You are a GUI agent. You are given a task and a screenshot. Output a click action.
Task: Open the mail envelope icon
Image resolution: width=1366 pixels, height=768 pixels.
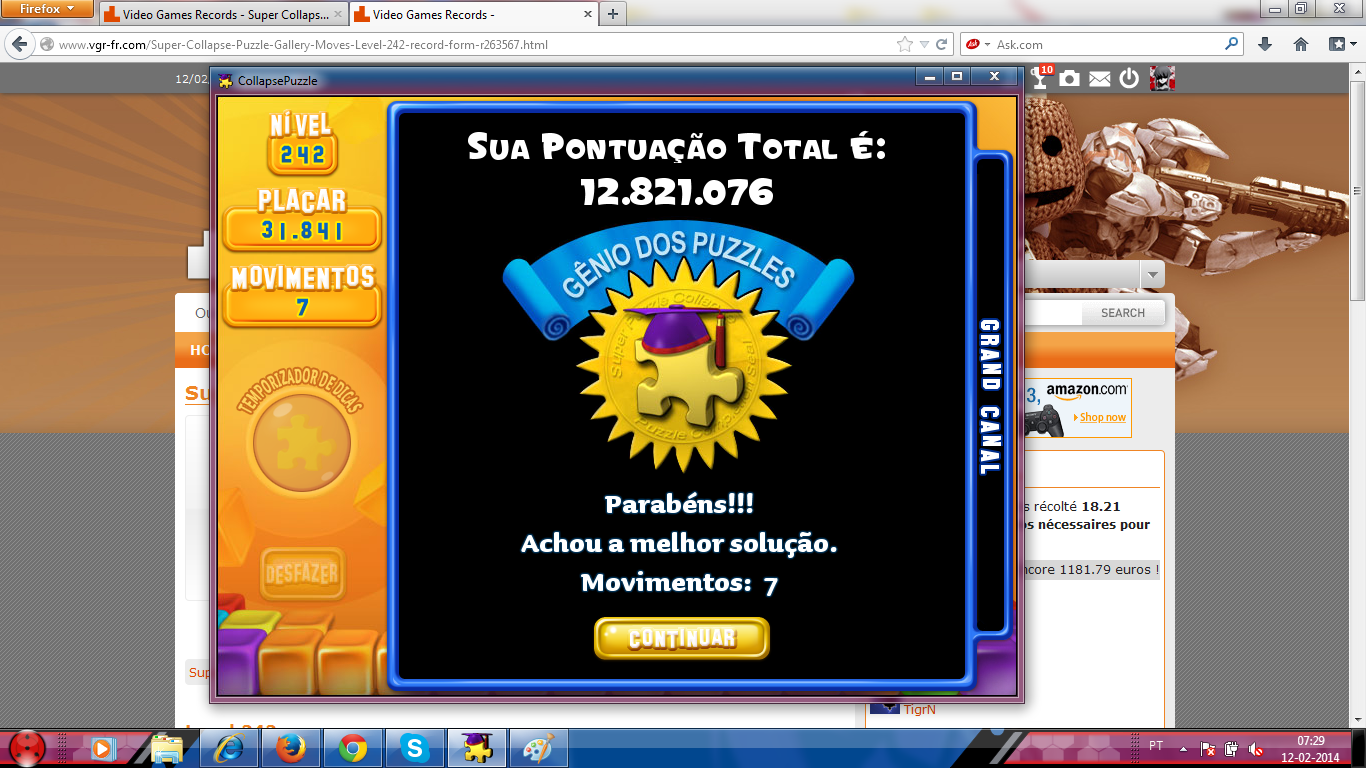1100,78
